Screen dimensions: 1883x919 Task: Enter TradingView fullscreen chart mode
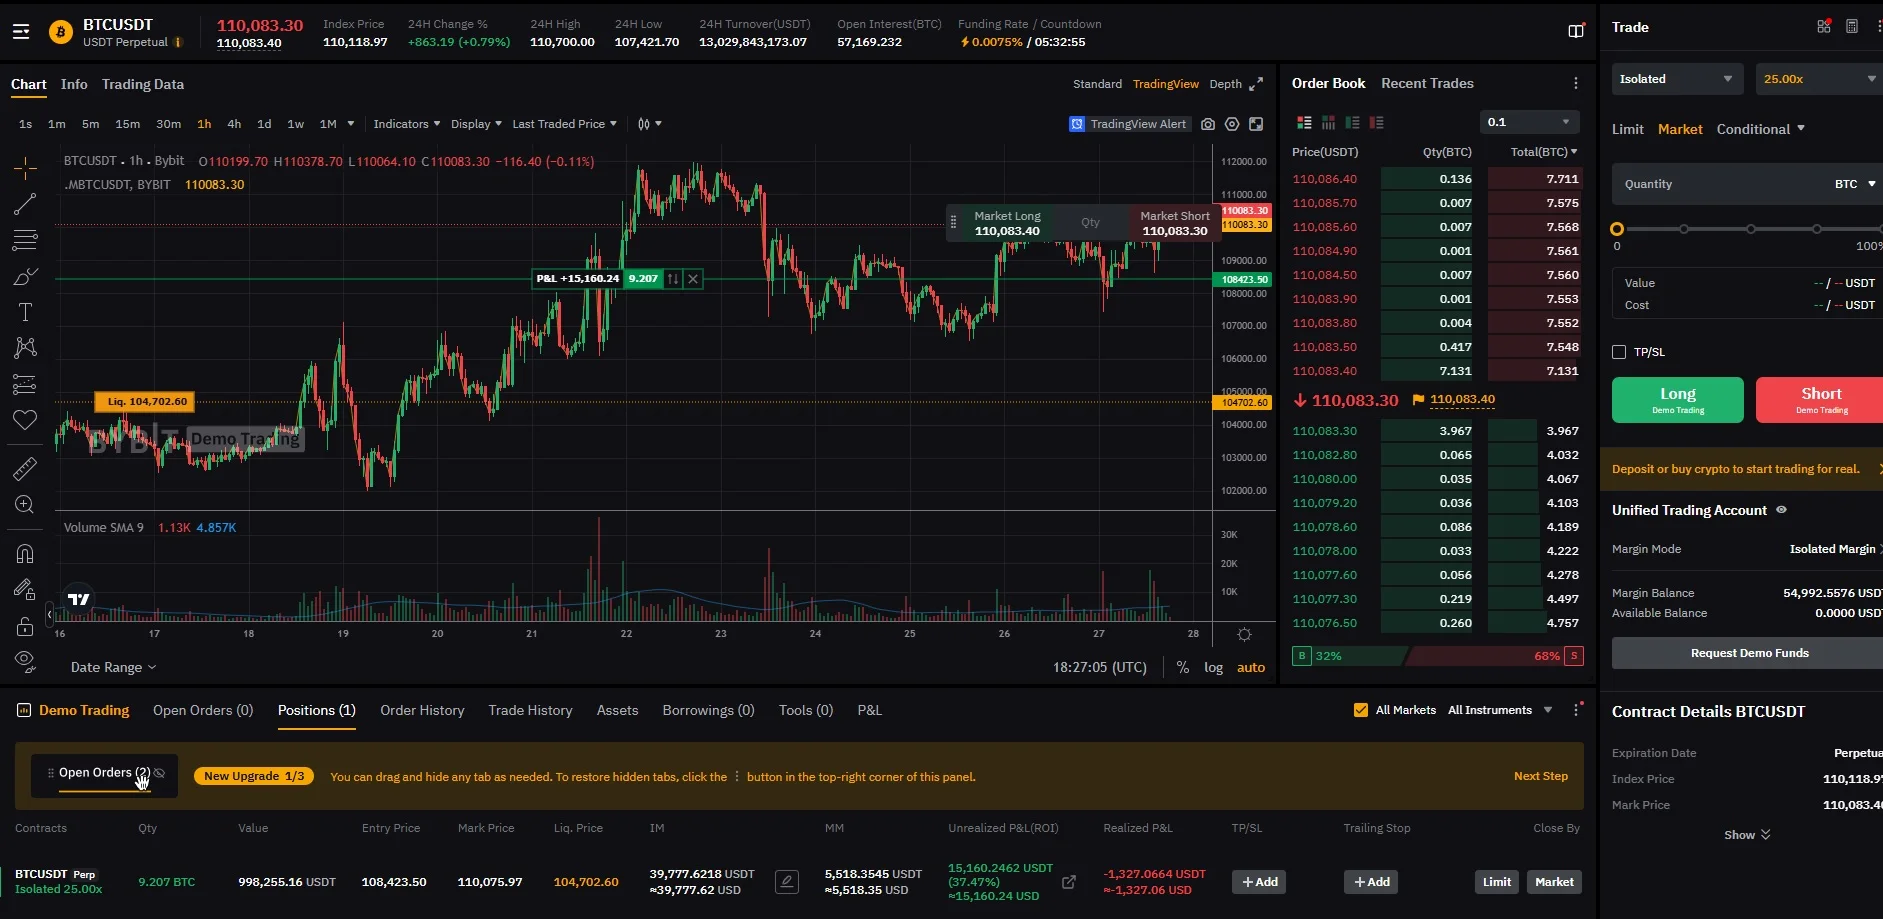pos(1256,124)
